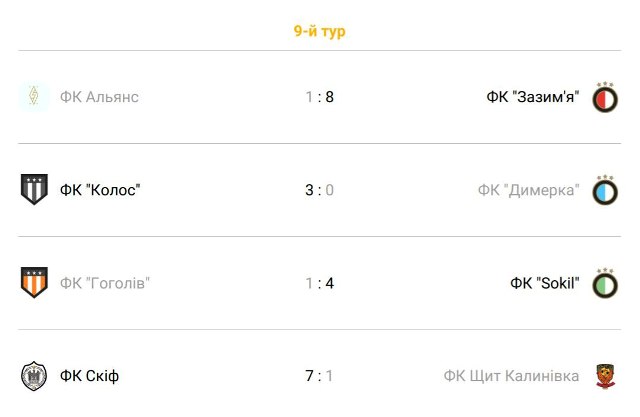Select the 9-й тур round heading
Viewport: 640px width, 417px height.
tap(320, 31)
